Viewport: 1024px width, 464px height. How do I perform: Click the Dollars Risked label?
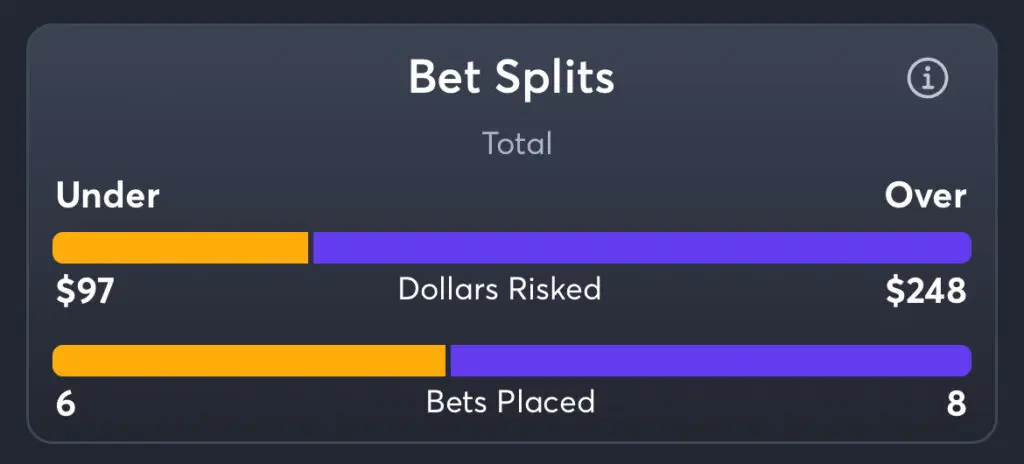pyautogui.click(x=500, y=289)
